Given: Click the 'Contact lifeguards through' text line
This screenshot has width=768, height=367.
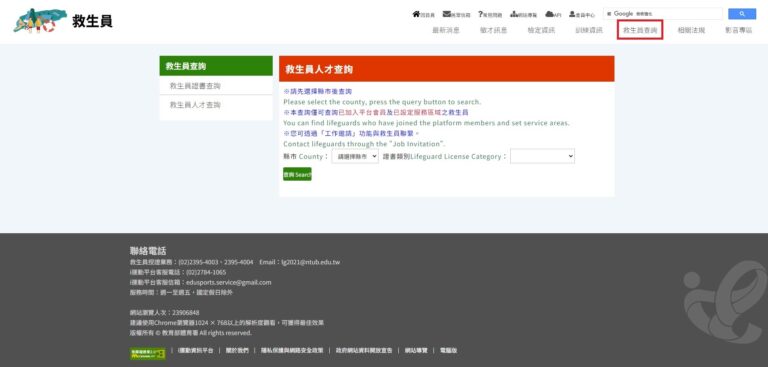Looking at the screenshot, I should (364, 144).
